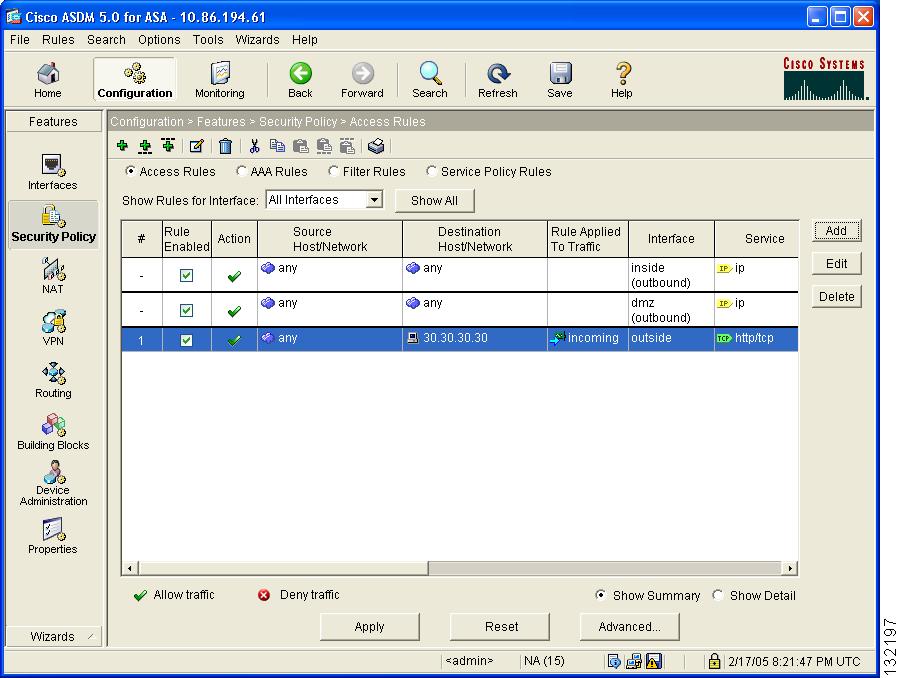Expand the Wizards panel in sidebar
Screen dimensions: 900x678
pyautogui.click(x=53, y=637)
